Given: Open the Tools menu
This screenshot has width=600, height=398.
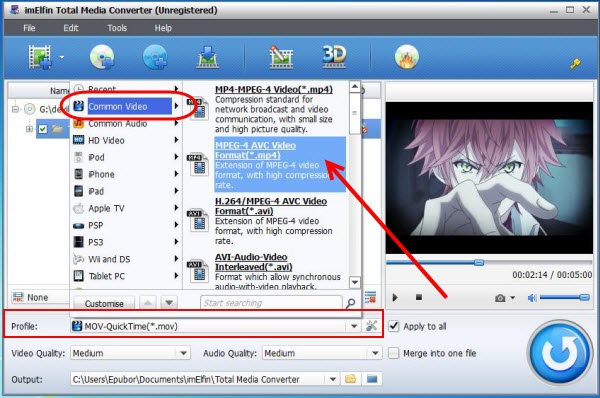Looking at the screenshot, I should click(117, 28).
